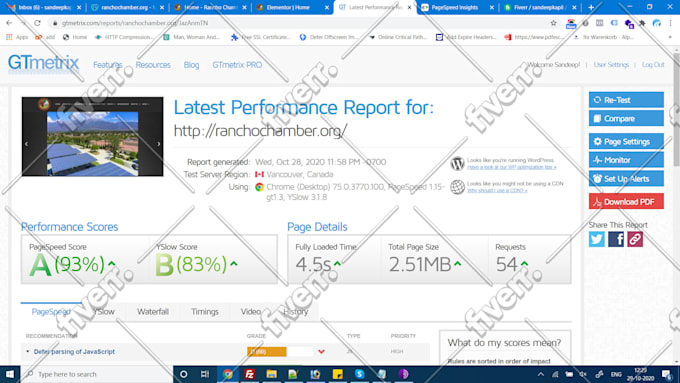Click the site screenshot thumbnail

93,137
